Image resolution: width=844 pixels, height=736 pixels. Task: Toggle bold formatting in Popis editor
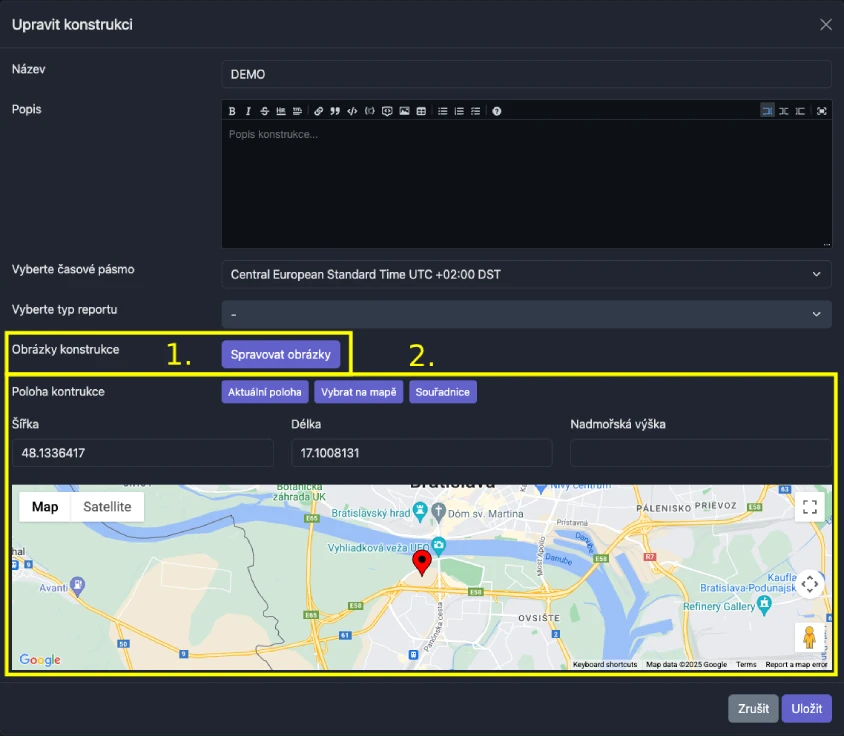point(232,111)
